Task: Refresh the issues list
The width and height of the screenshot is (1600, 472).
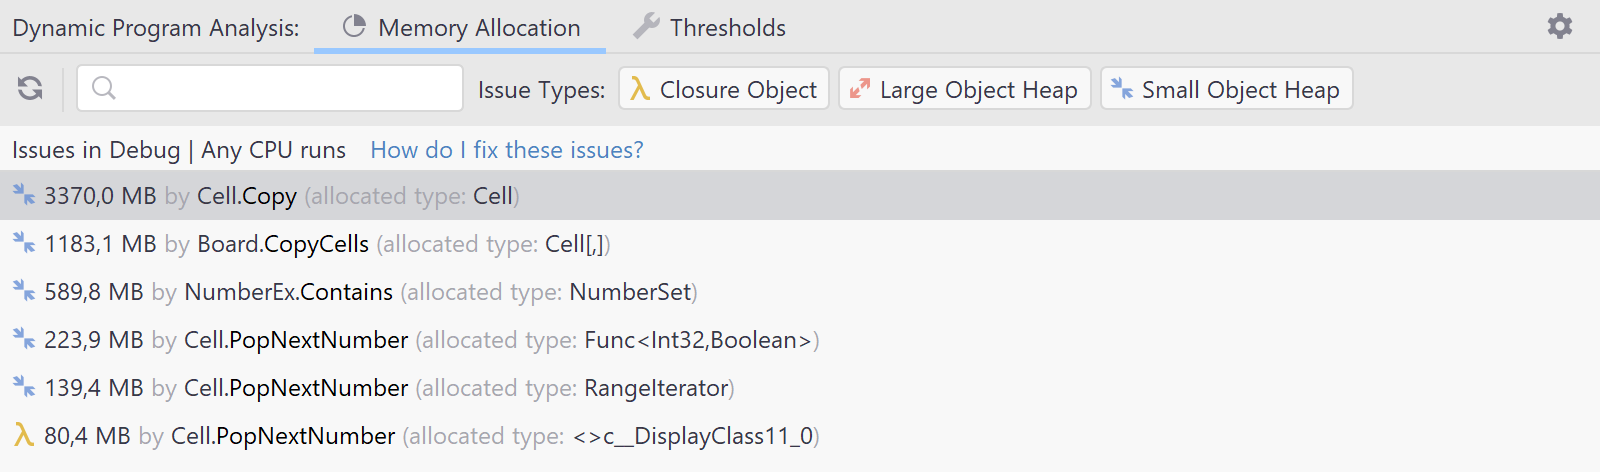Action: click(x=30, y=89)
